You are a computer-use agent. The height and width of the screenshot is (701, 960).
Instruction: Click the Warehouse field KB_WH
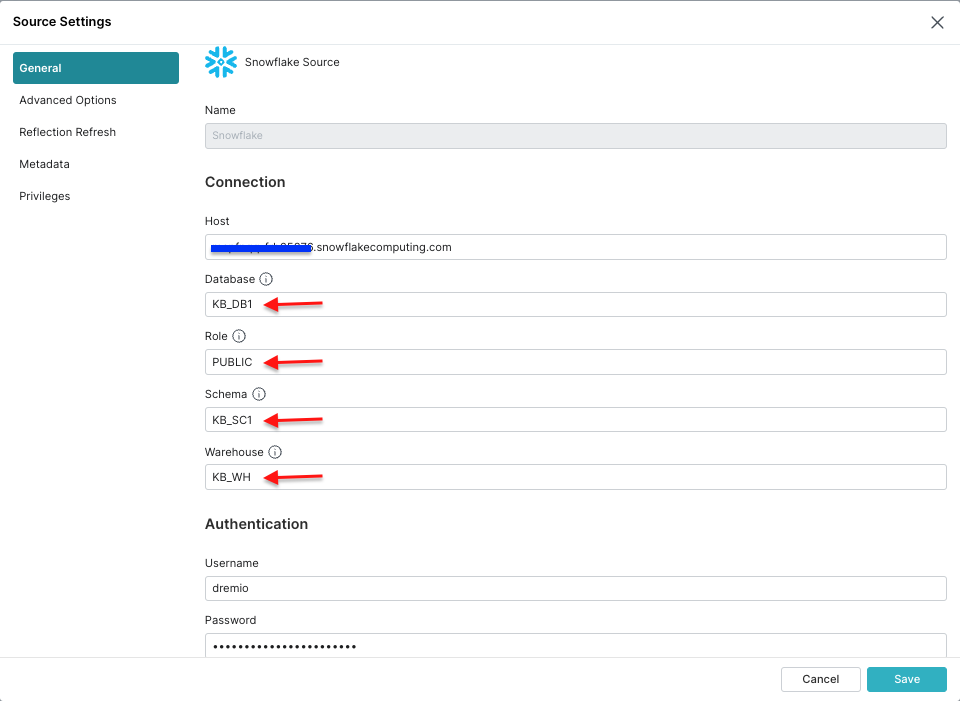pyautogui.click(x=576, y=477)
